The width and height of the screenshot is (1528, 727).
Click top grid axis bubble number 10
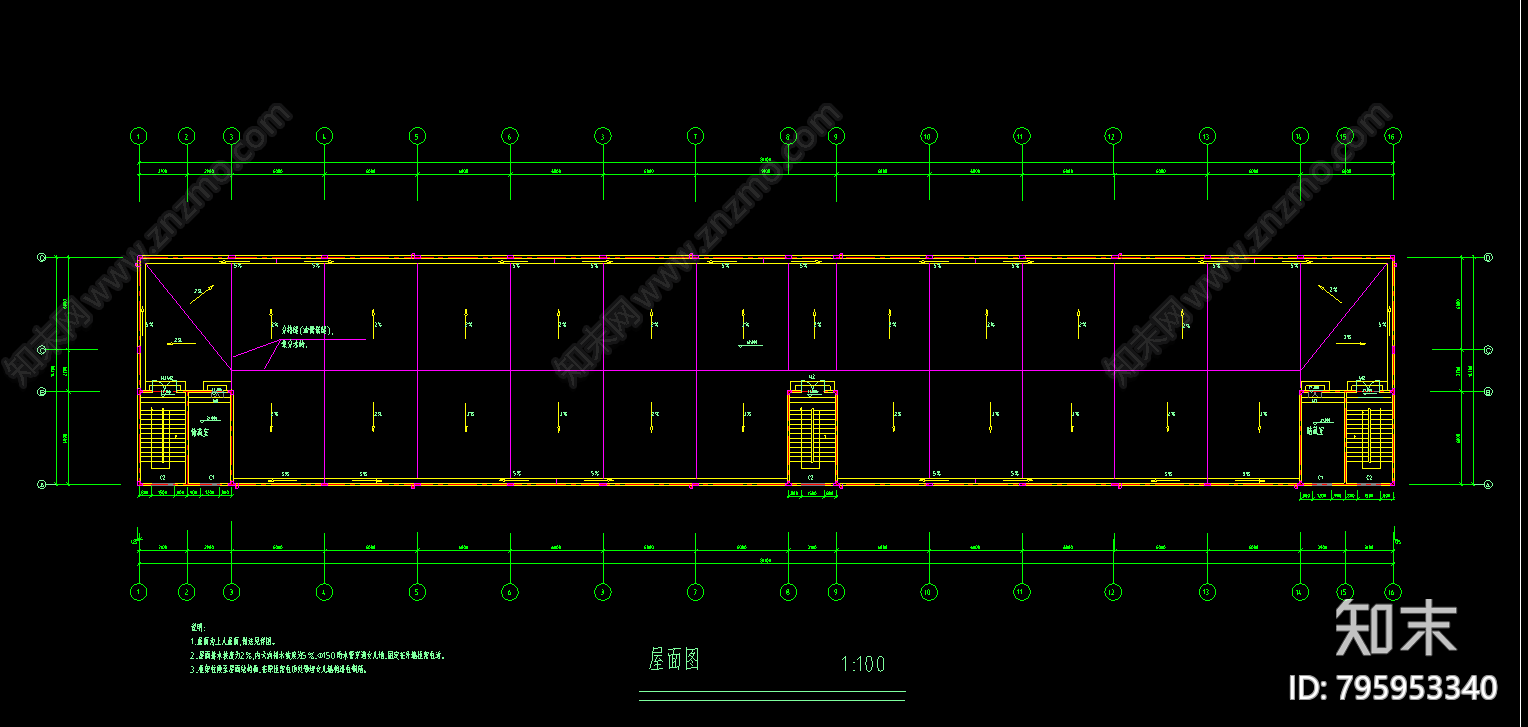click(928, 135)
